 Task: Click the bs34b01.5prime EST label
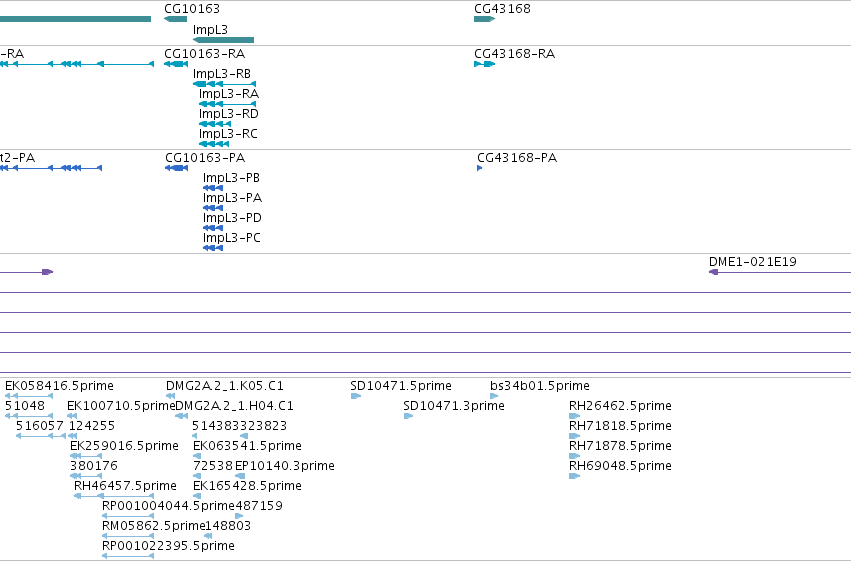(540, 386)
